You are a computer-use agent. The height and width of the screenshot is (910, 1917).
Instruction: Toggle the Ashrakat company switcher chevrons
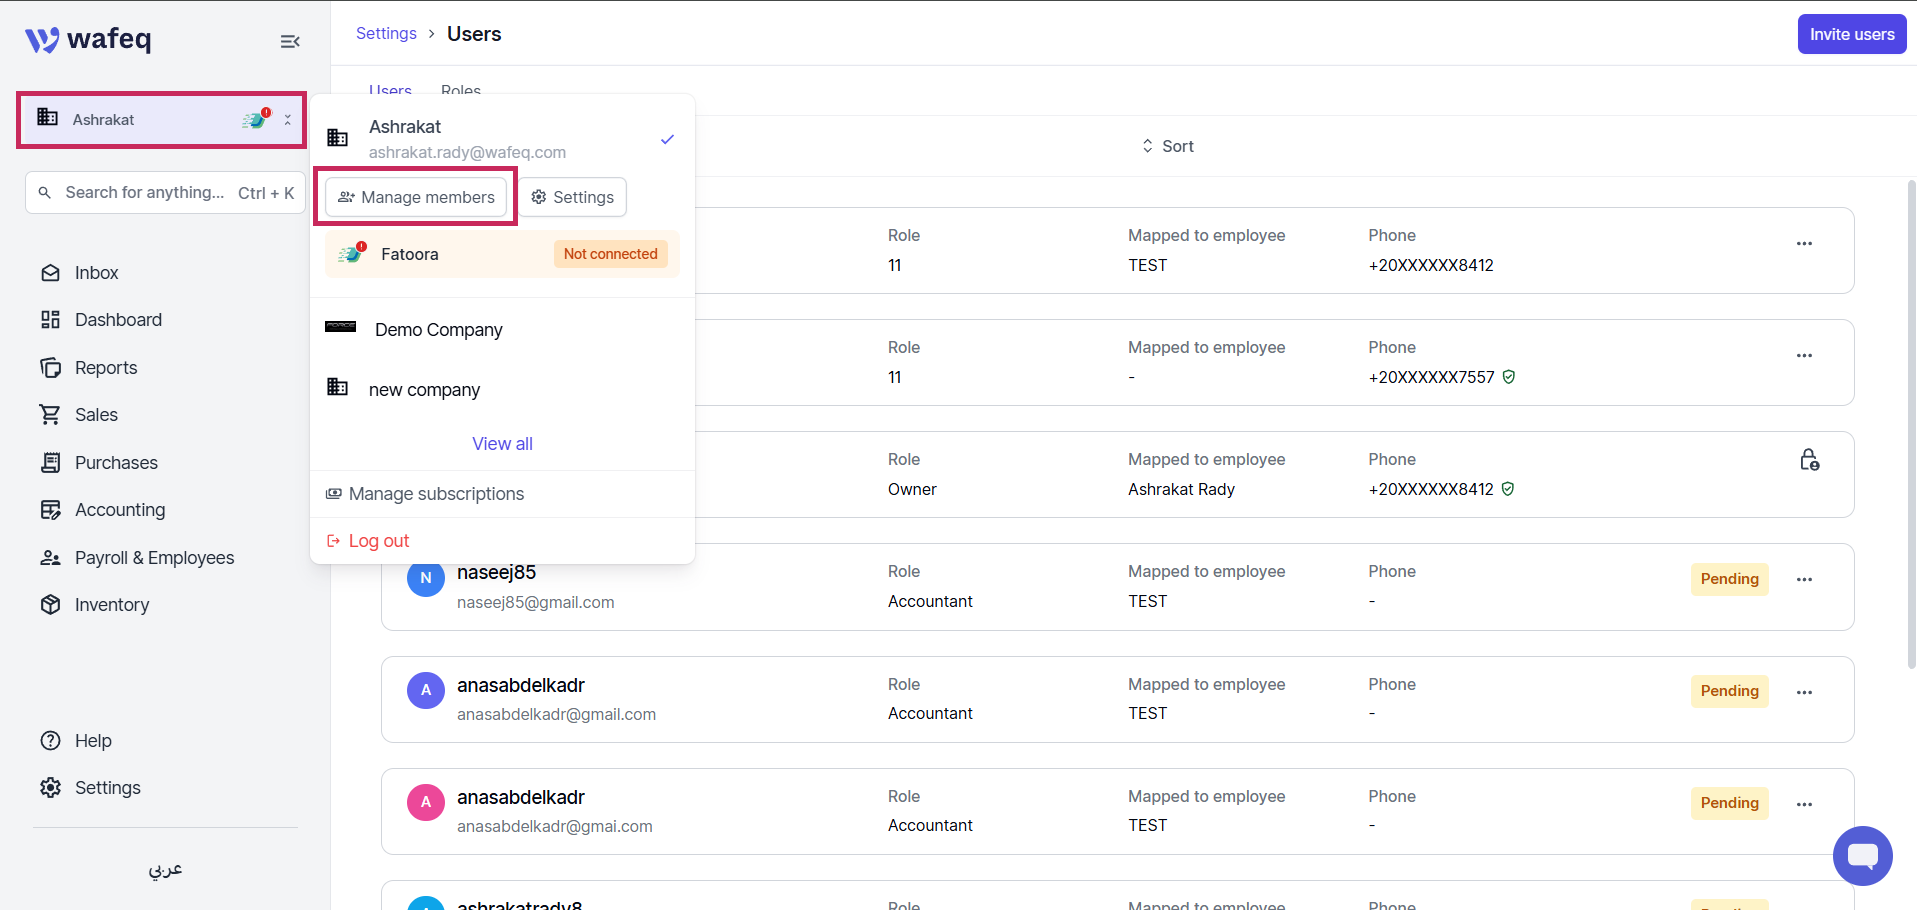(288, 120)
